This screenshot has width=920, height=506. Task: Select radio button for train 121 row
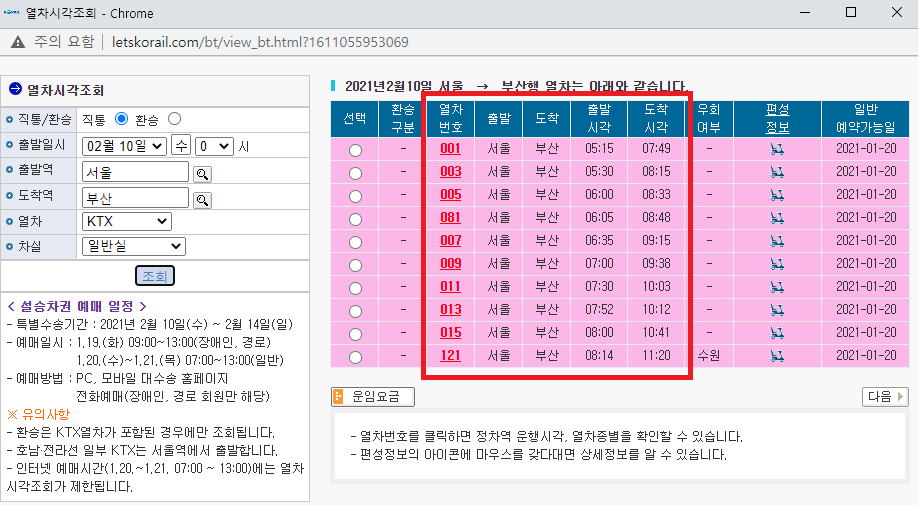pyautogui.click(x=355, y=357)
